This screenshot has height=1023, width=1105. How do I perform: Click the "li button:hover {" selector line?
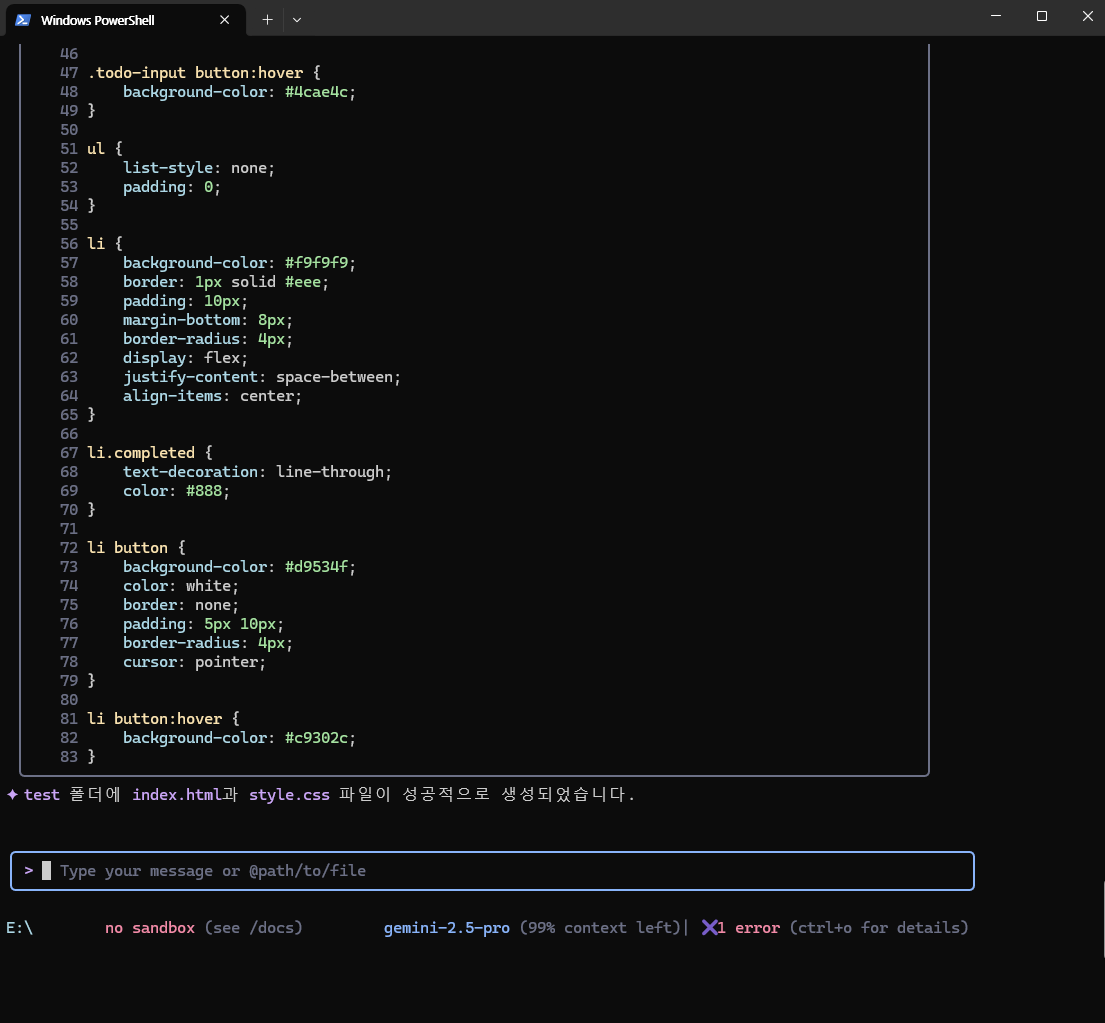click(163, 719)
